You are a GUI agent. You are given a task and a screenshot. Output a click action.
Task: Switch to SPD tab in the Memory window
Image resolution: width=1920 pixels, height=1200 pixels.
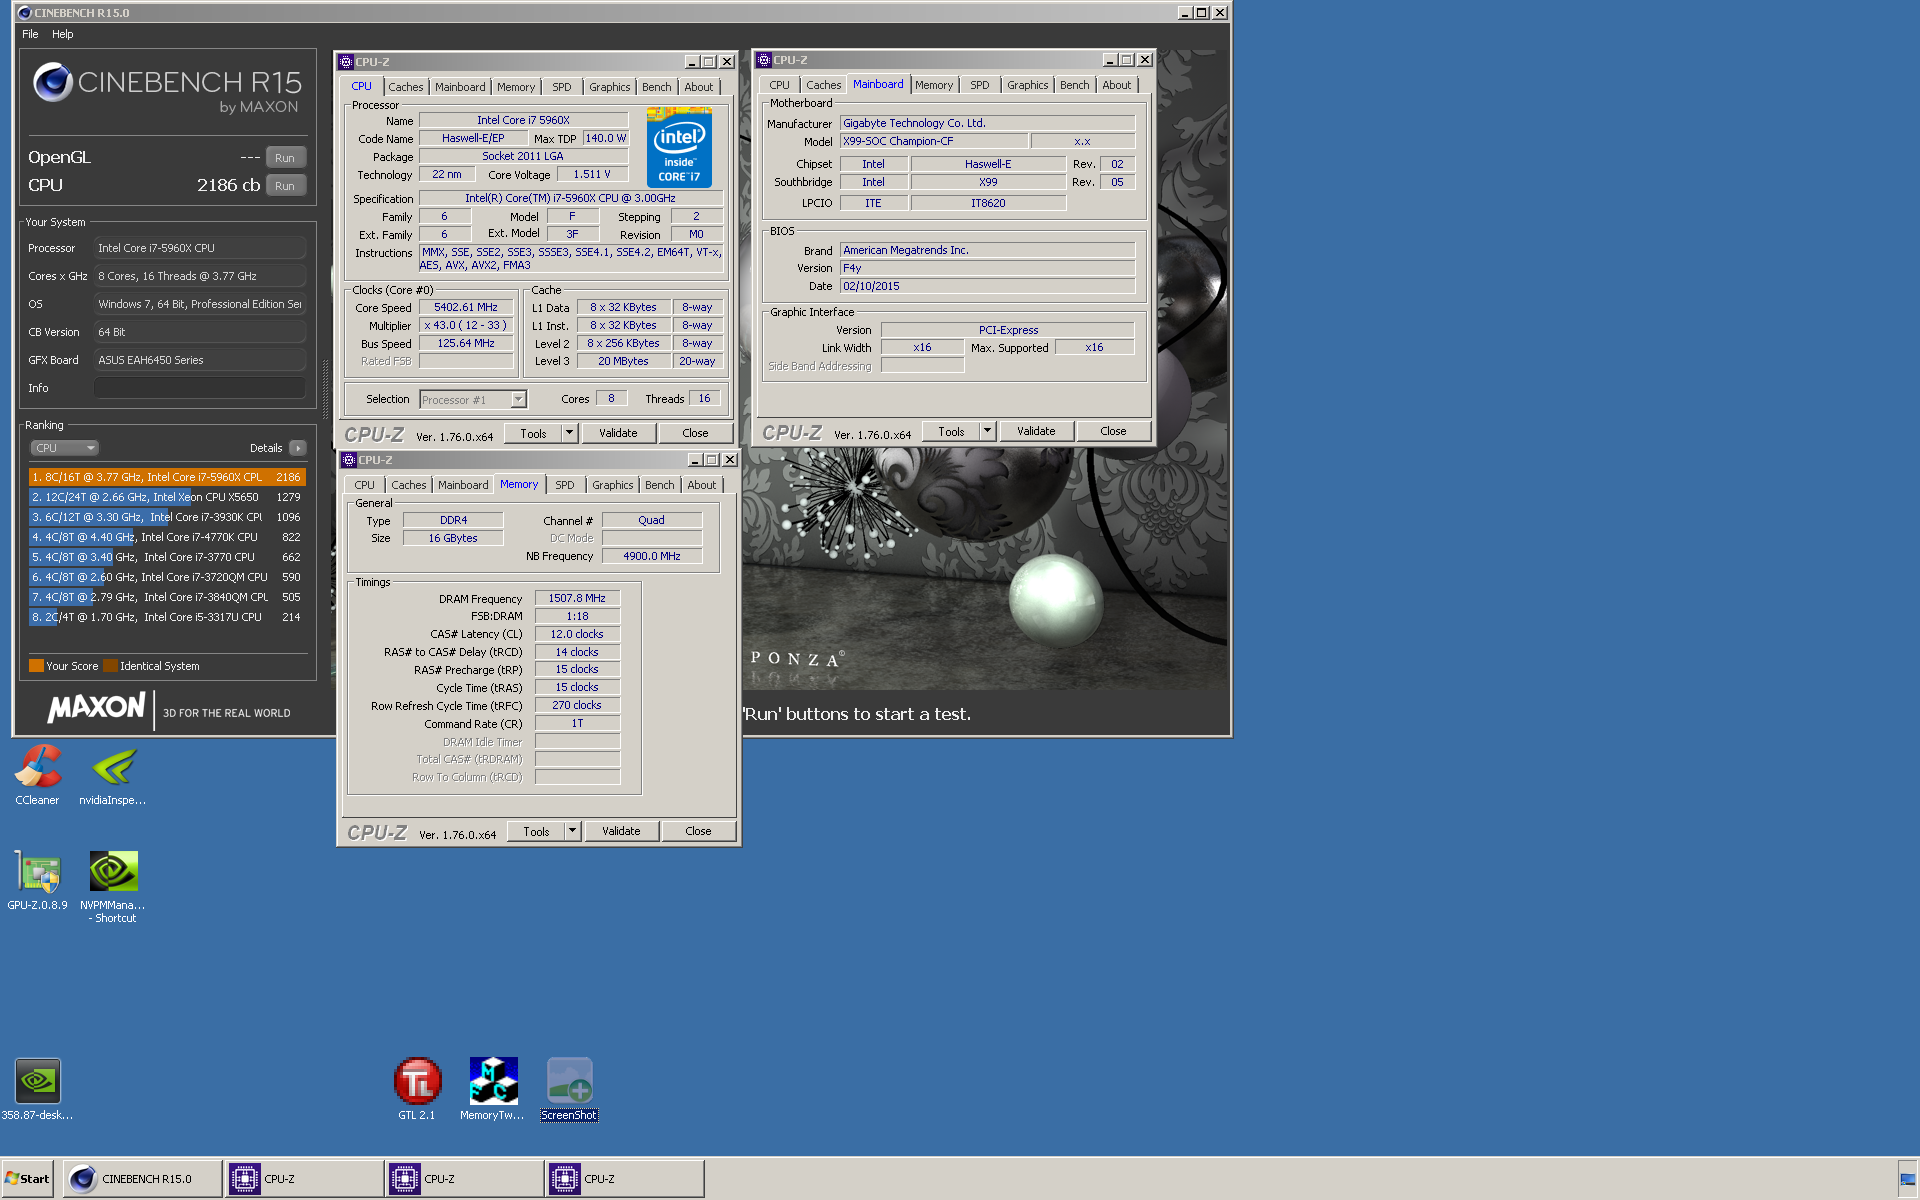(565, 485)
